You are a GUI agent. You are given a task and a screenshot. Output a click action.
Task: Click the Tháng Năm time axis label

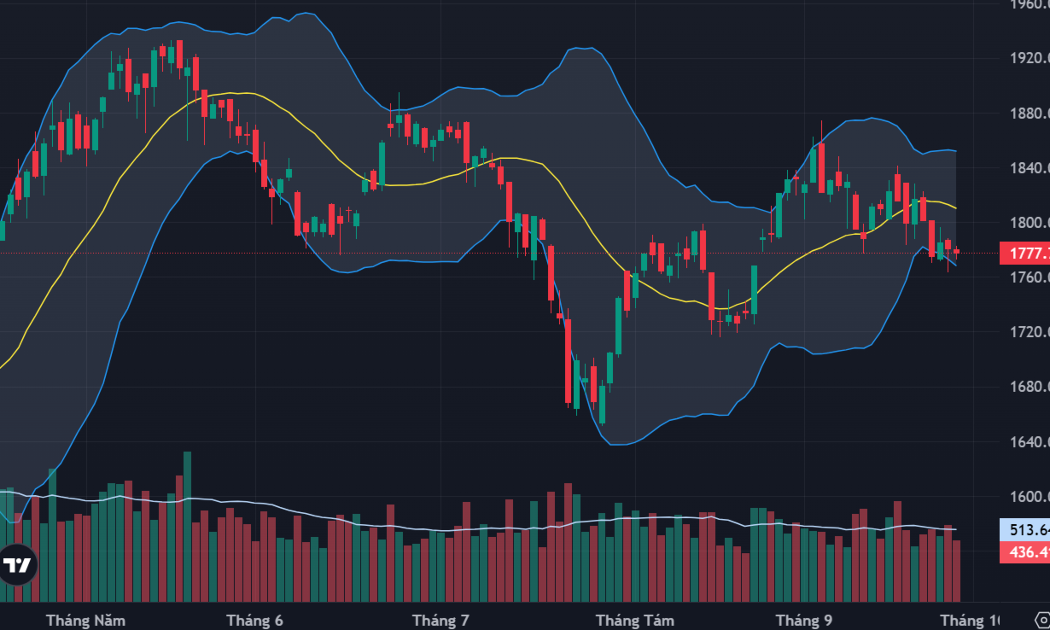coord(86,621)
